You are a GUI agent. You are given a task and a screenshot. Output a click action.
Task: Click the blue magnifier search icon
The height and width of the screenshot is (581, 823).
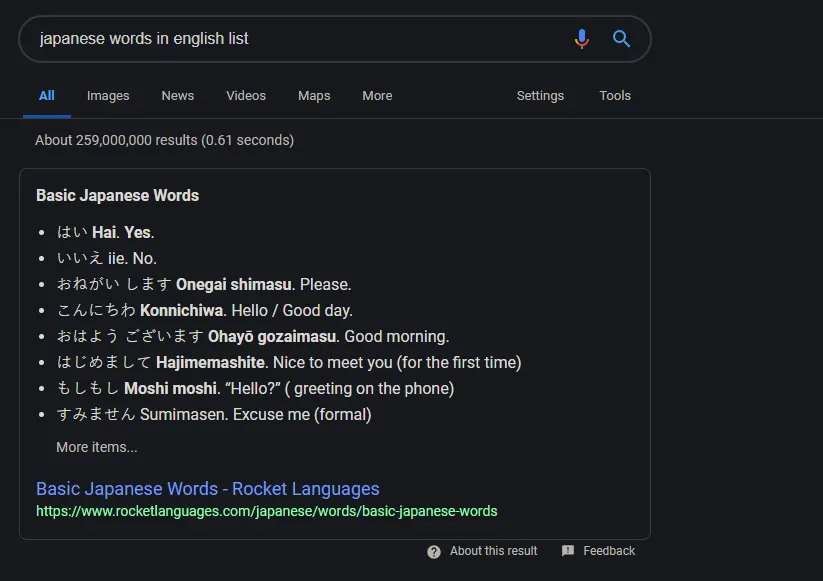pyautogui.click(x=621, y=39)
